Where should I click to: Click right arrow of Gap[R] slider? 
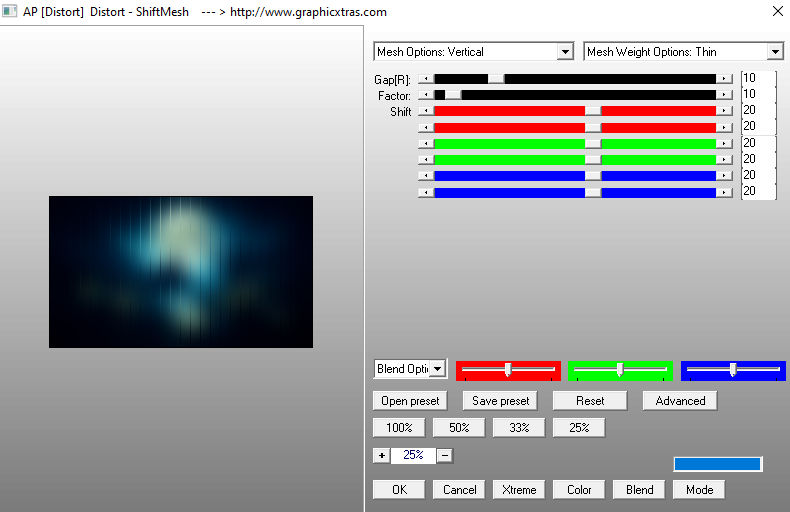click(x=724, y=78)
